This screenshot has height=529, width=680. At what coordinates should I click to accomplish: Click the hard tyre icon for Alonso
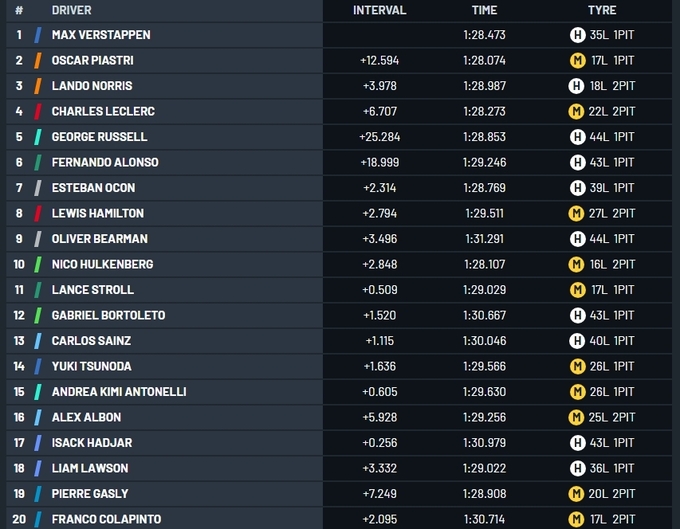pyautogui.click(x=577, y=162)
